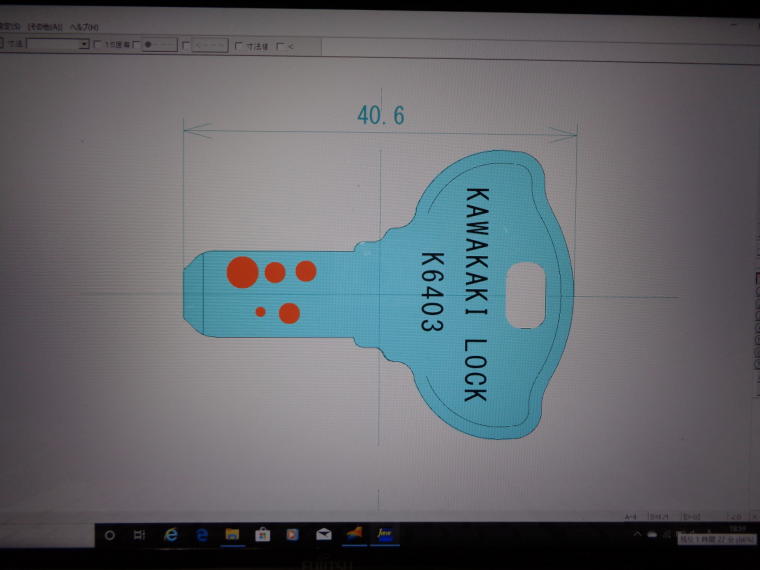The width and height of the screenshot is (760, 570).
Task: Select the smallest orange dot on key blade
Action: [260, 312]
